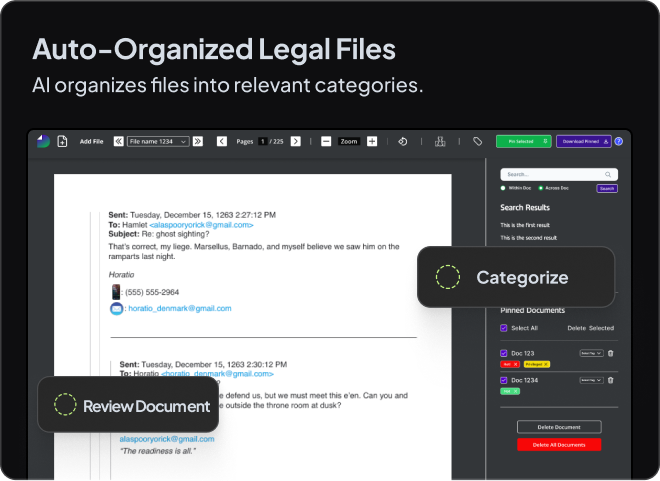The image size is (660, 481).
Task: Click the Add File document icon
Action: [62, 142]
